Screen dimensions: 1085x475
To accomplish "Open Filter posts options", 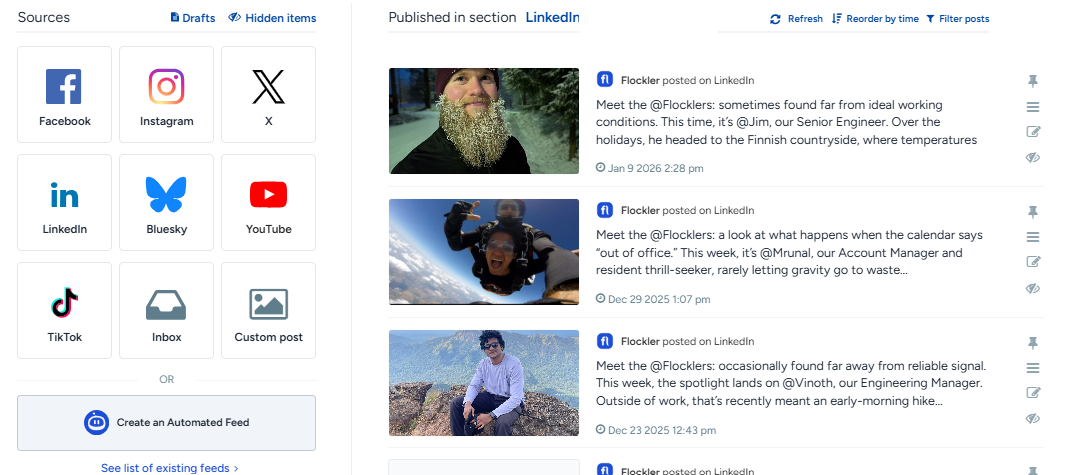I will (958, 19).
